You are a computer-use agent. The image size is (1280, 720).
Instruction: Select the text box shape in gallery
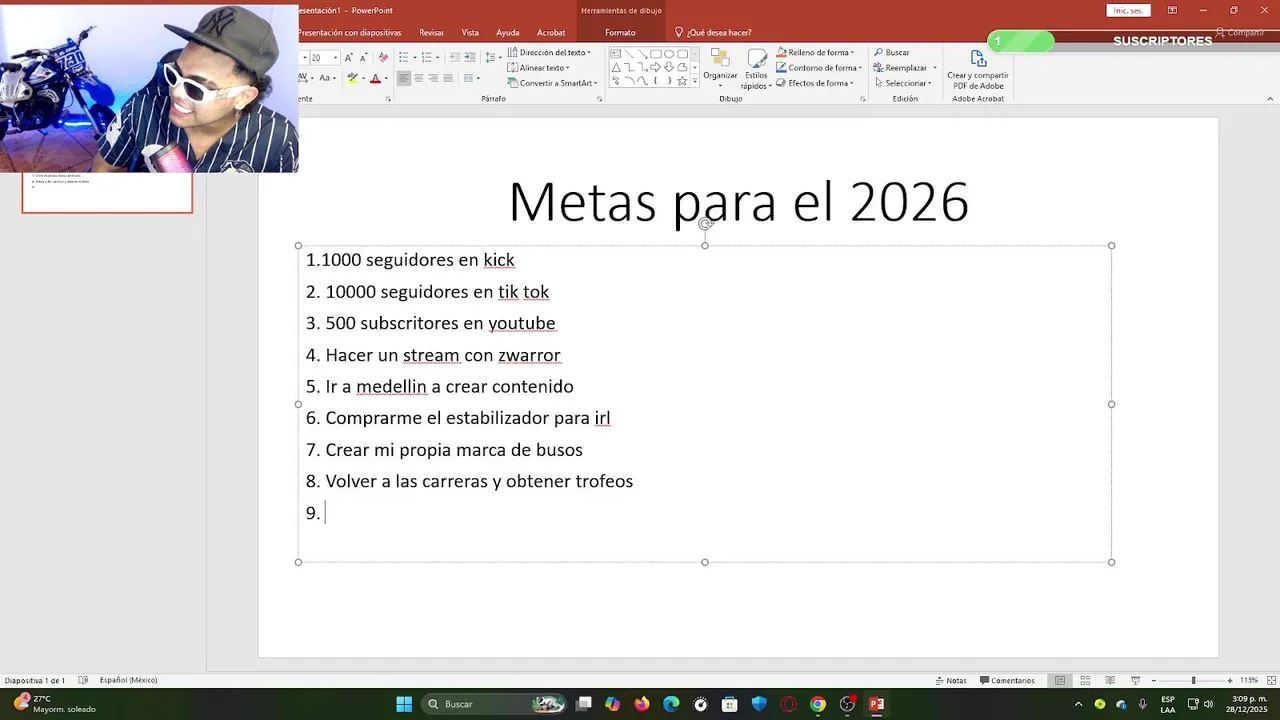pos(615,54)
